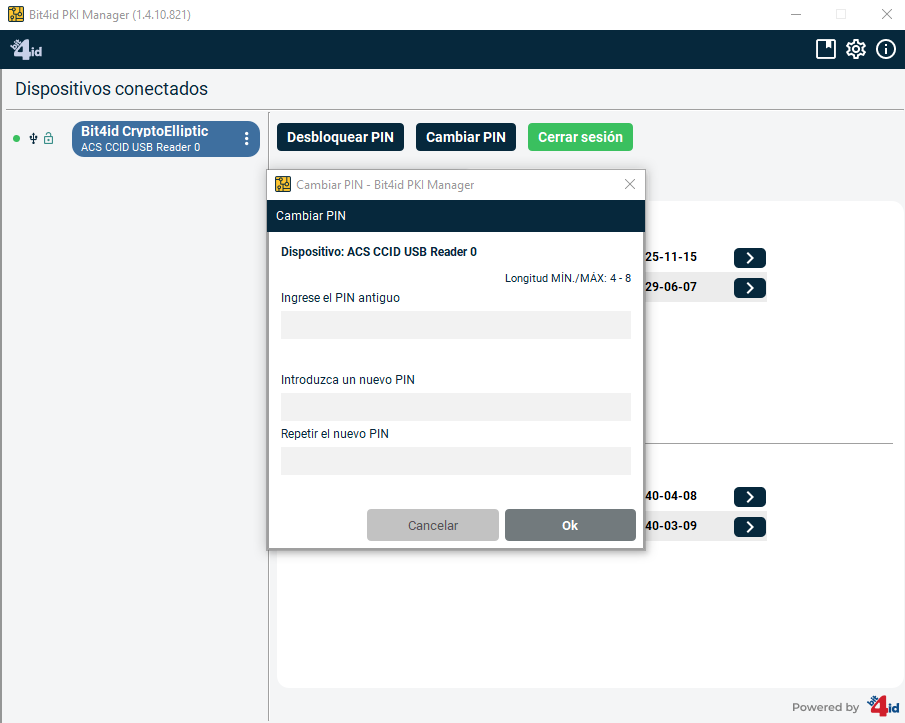The image size is (905, 723).
Task: Confirm with the Ok button
Action: pos(570,525)
